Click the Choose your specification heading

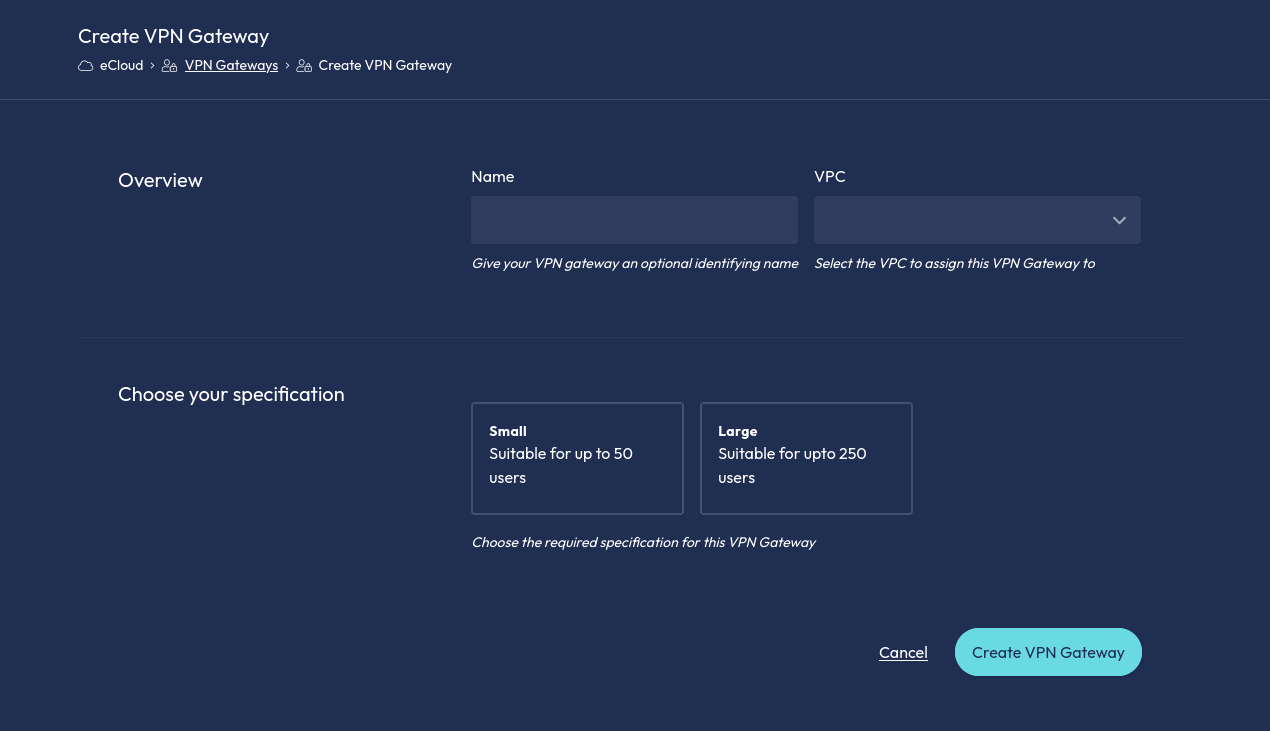pos(231,394)
